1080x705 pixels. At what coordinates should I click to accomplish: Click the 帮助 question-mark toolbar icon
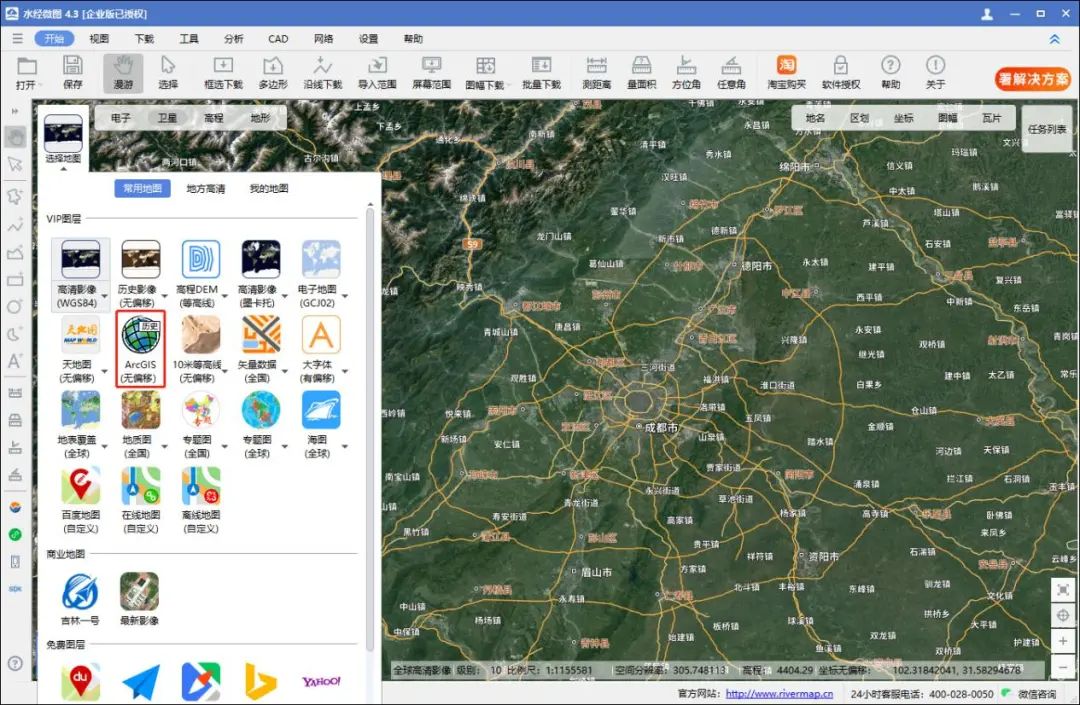(x=891, y=73)
